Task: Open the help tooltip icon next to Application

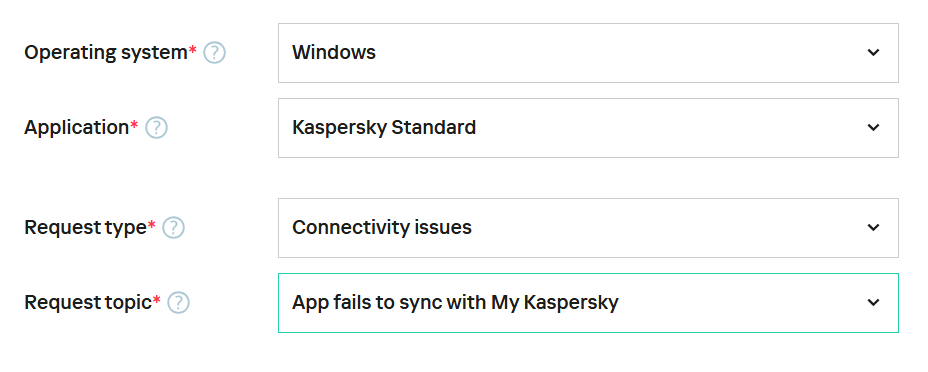Action: pos(156,128)
